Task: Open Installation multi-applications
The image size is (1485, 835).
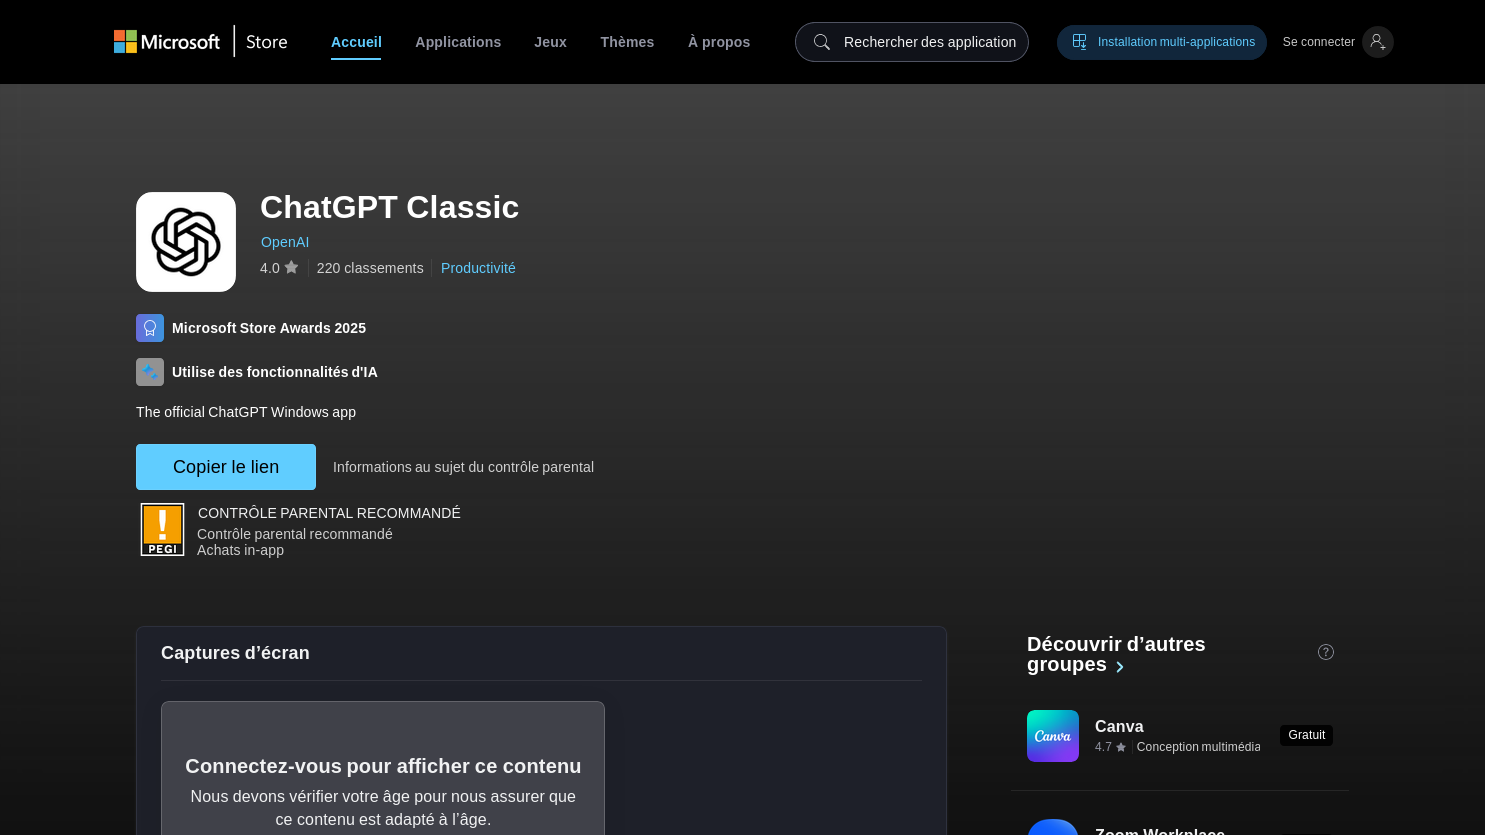Action: coord(1162,42)
